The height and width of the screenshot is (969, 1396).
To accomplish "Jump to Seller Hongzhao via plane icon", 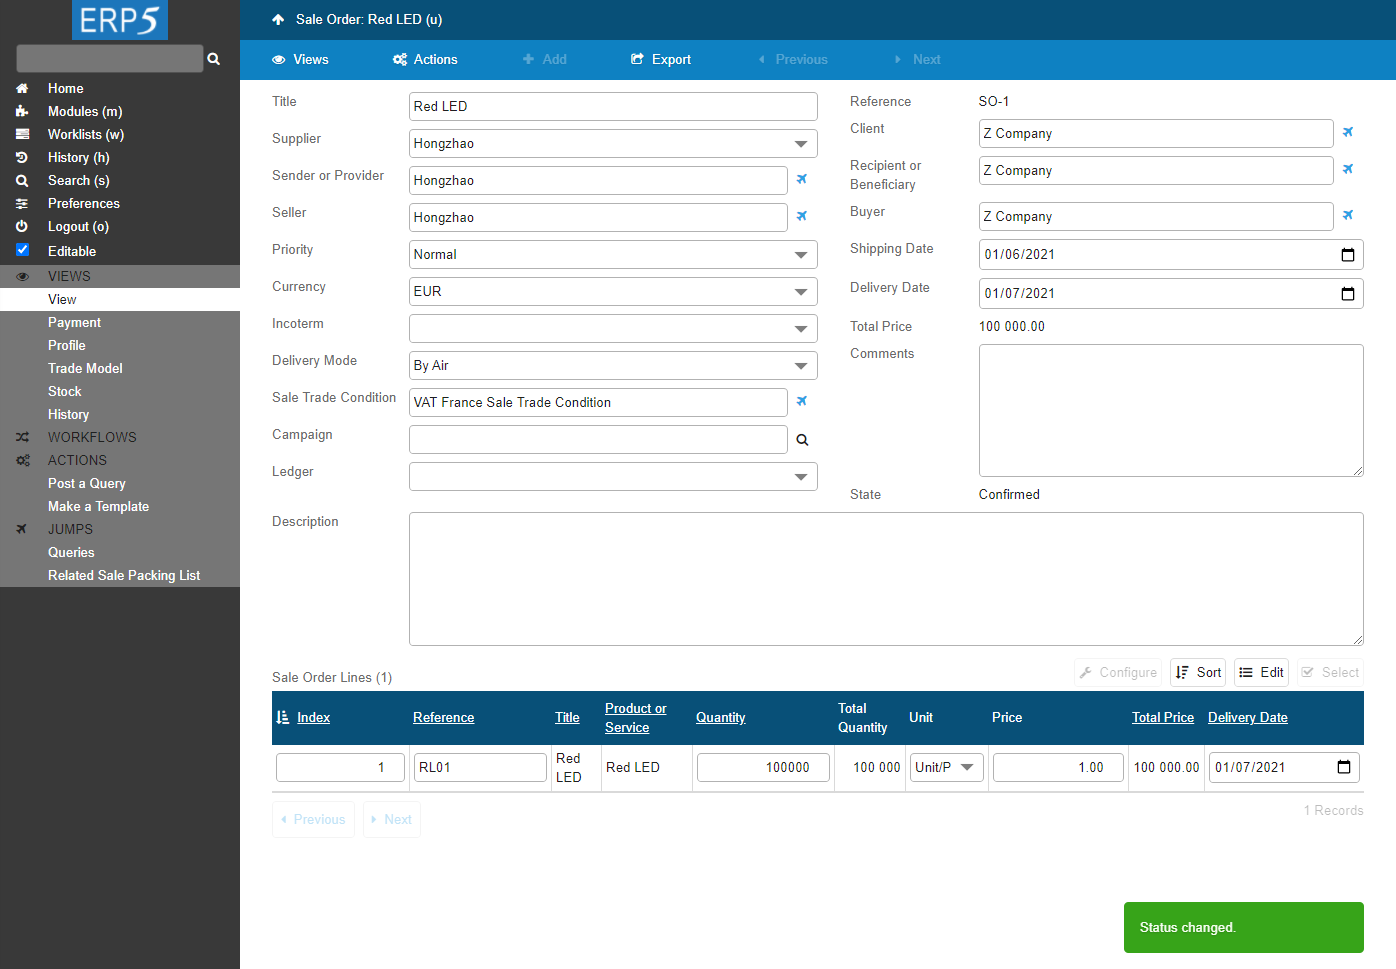I will coord(801,216).
